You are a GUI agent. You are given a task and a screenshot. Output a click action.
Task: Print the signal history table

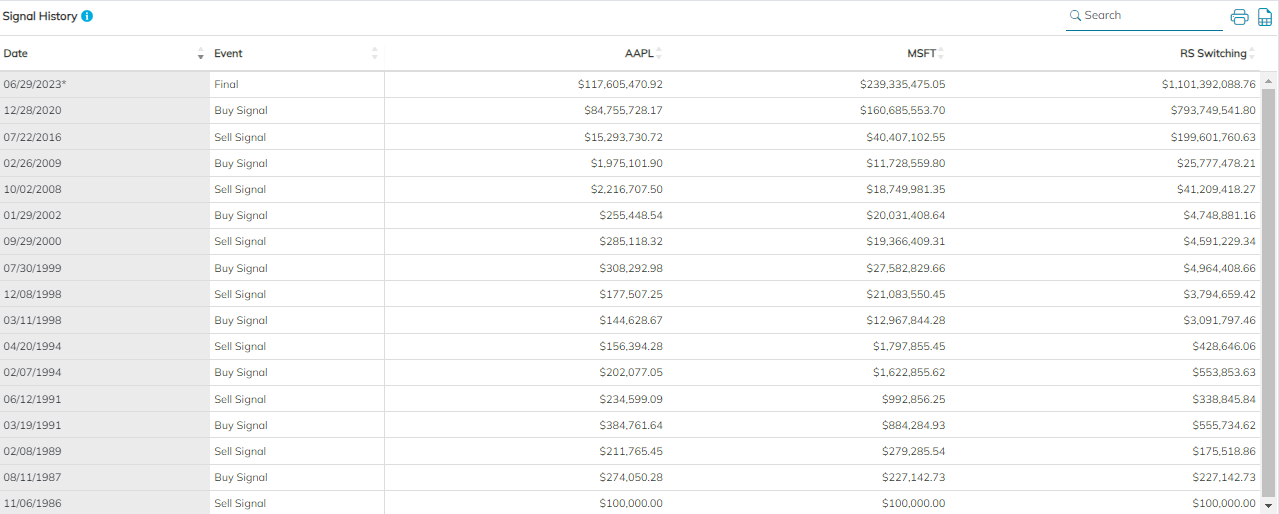(1239, 17)
